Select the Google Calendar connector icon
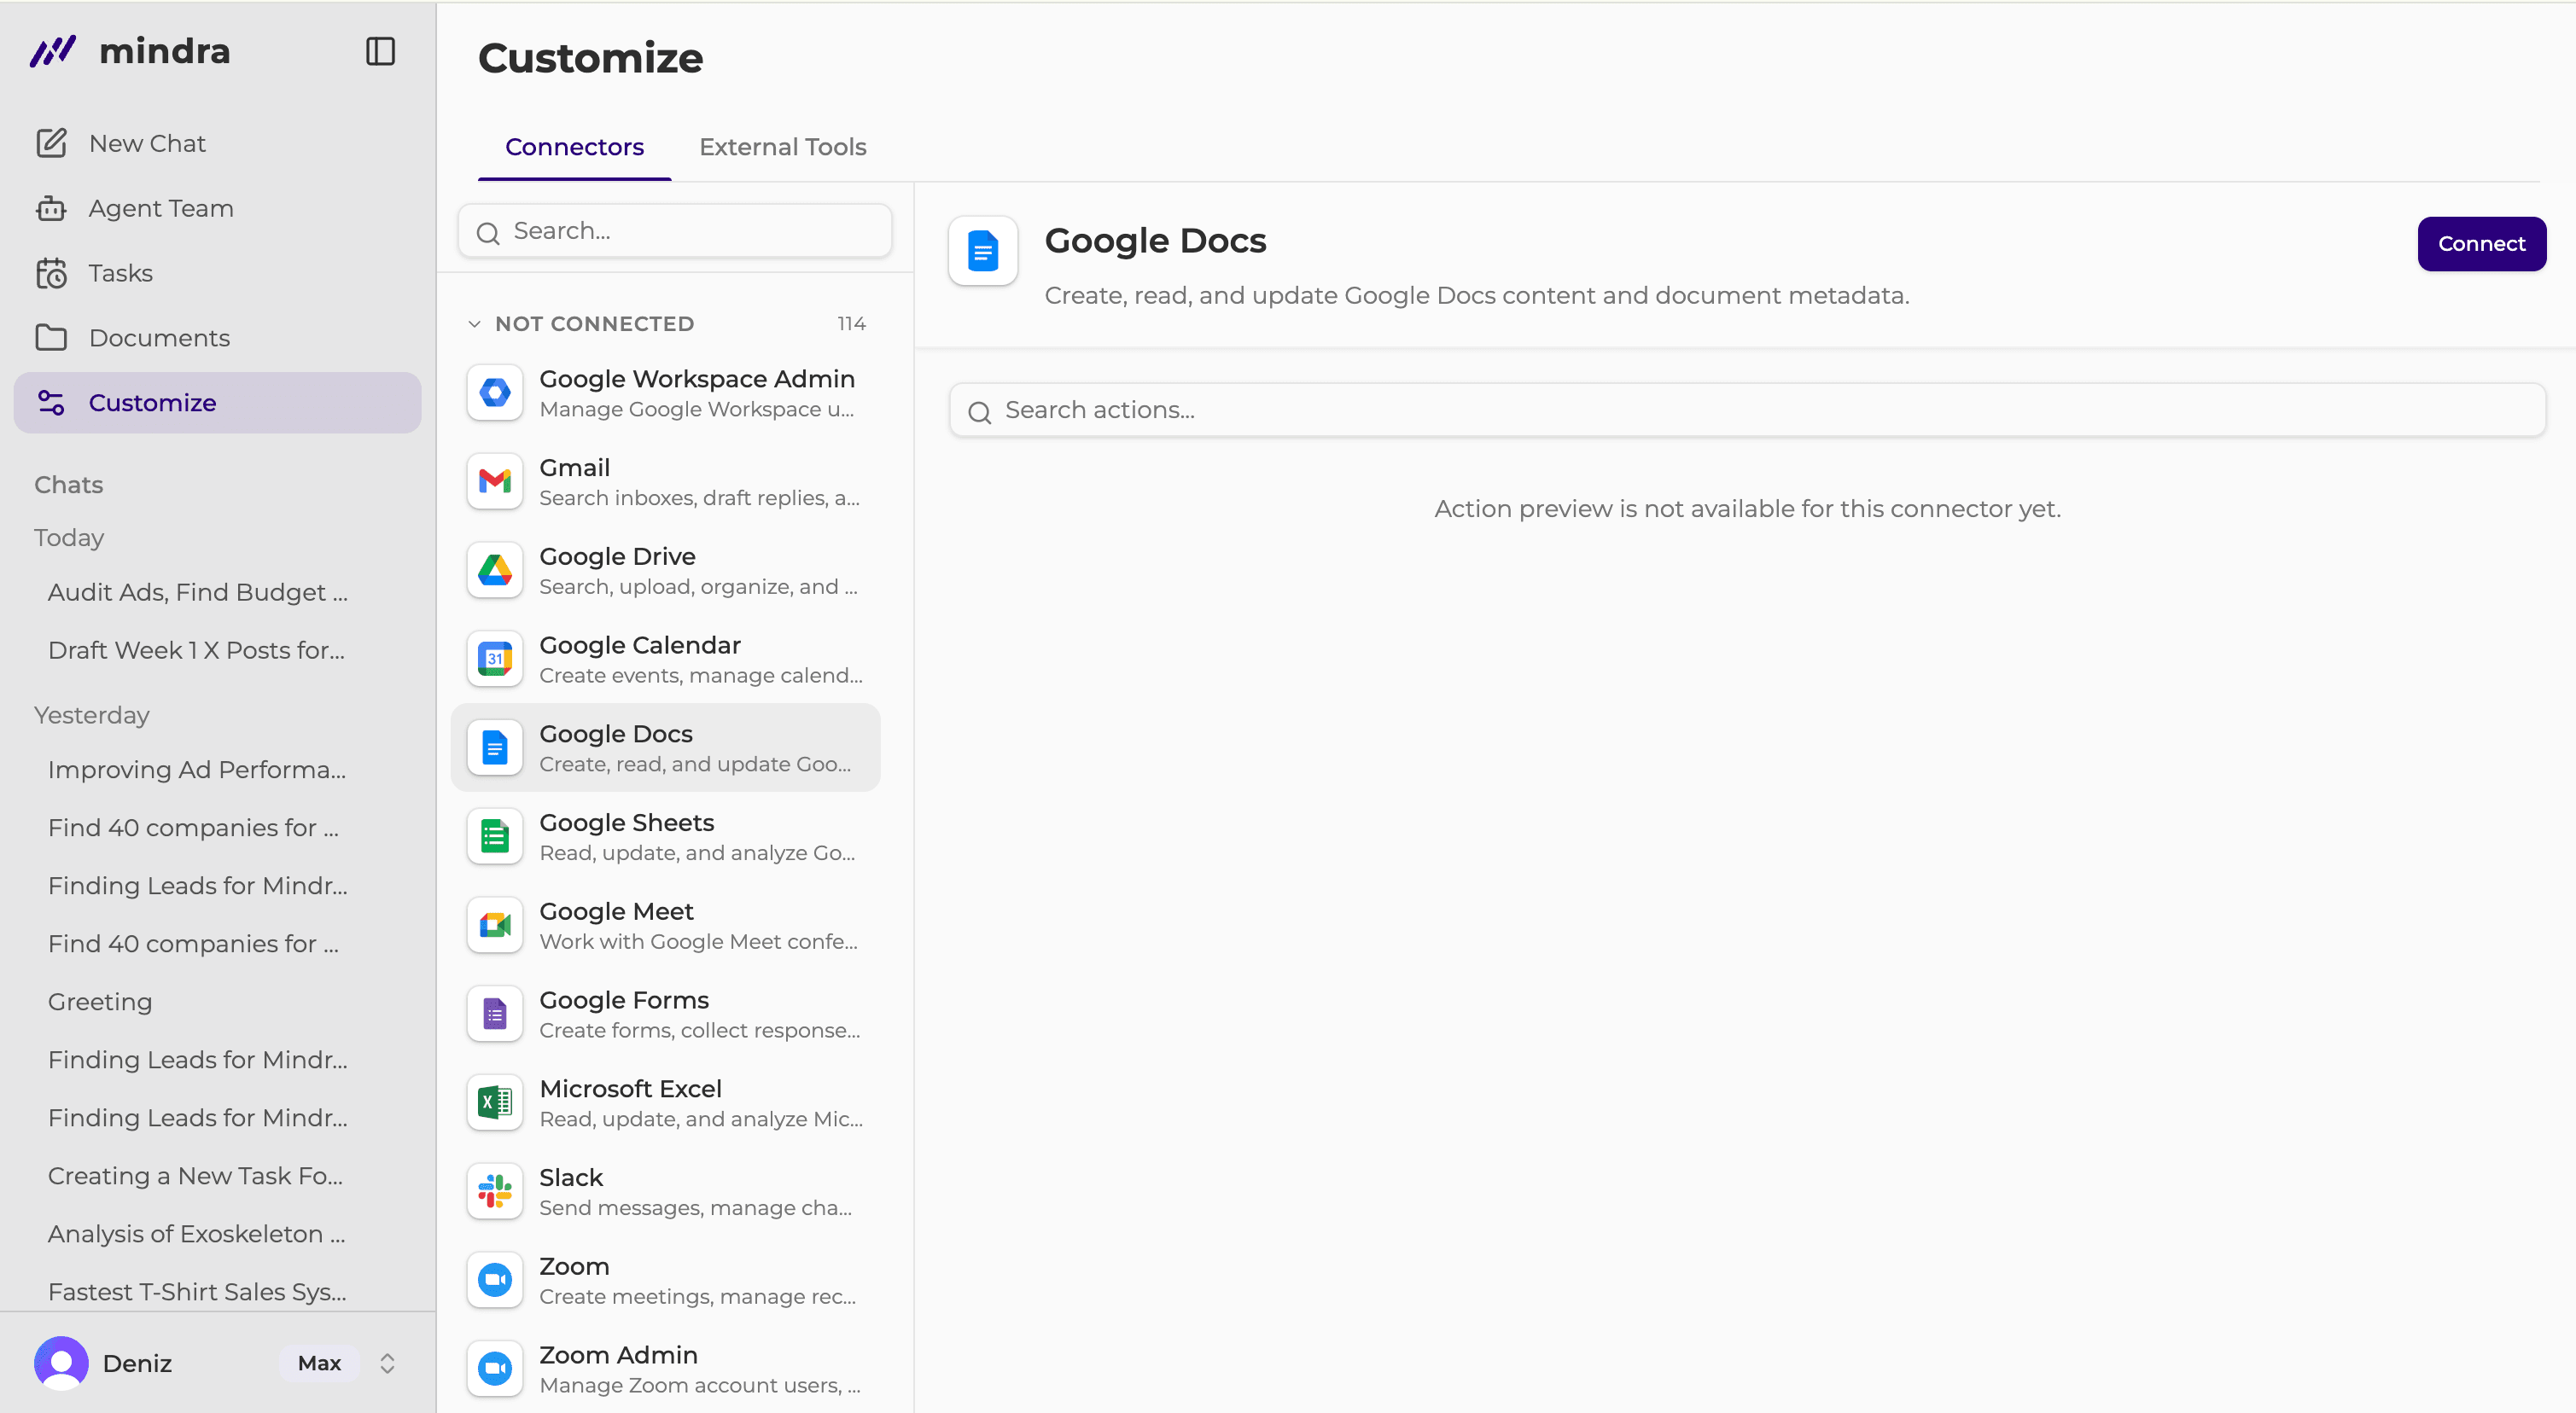Screen dimensions: 2576x1413 pyautogui.click(x=495, y=659)
